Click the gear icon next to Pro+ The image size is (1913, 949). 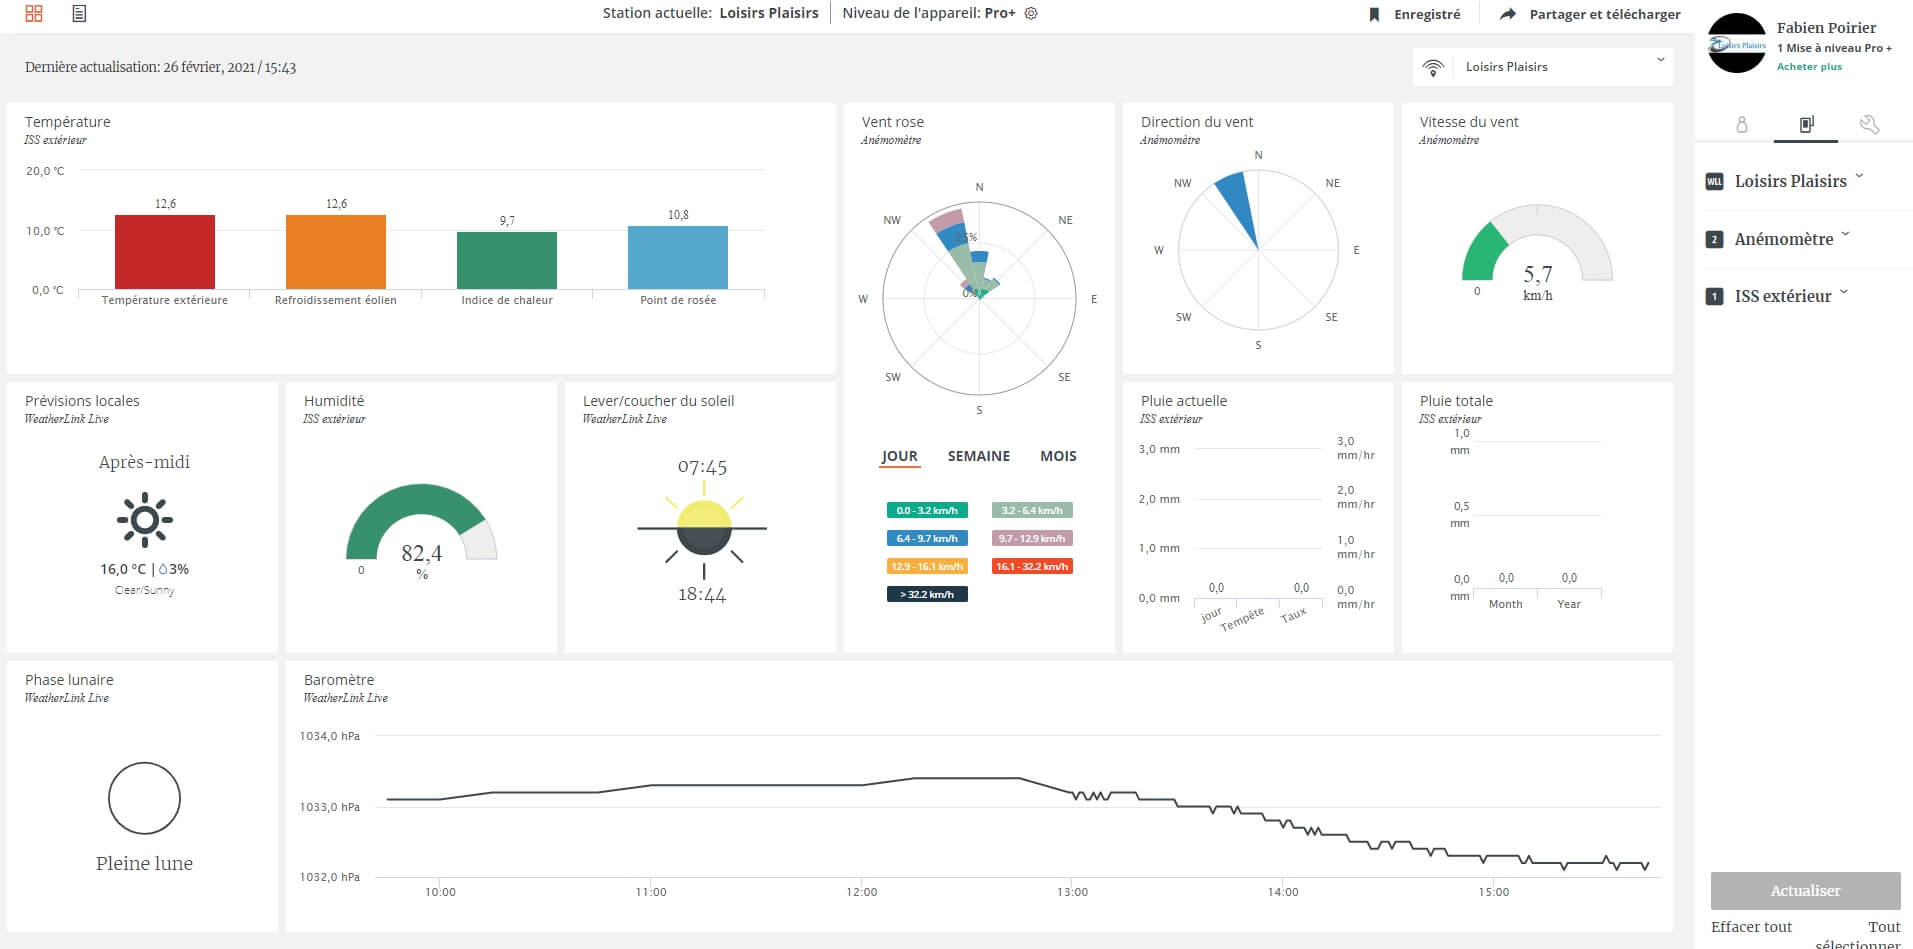pos(1031,13)
